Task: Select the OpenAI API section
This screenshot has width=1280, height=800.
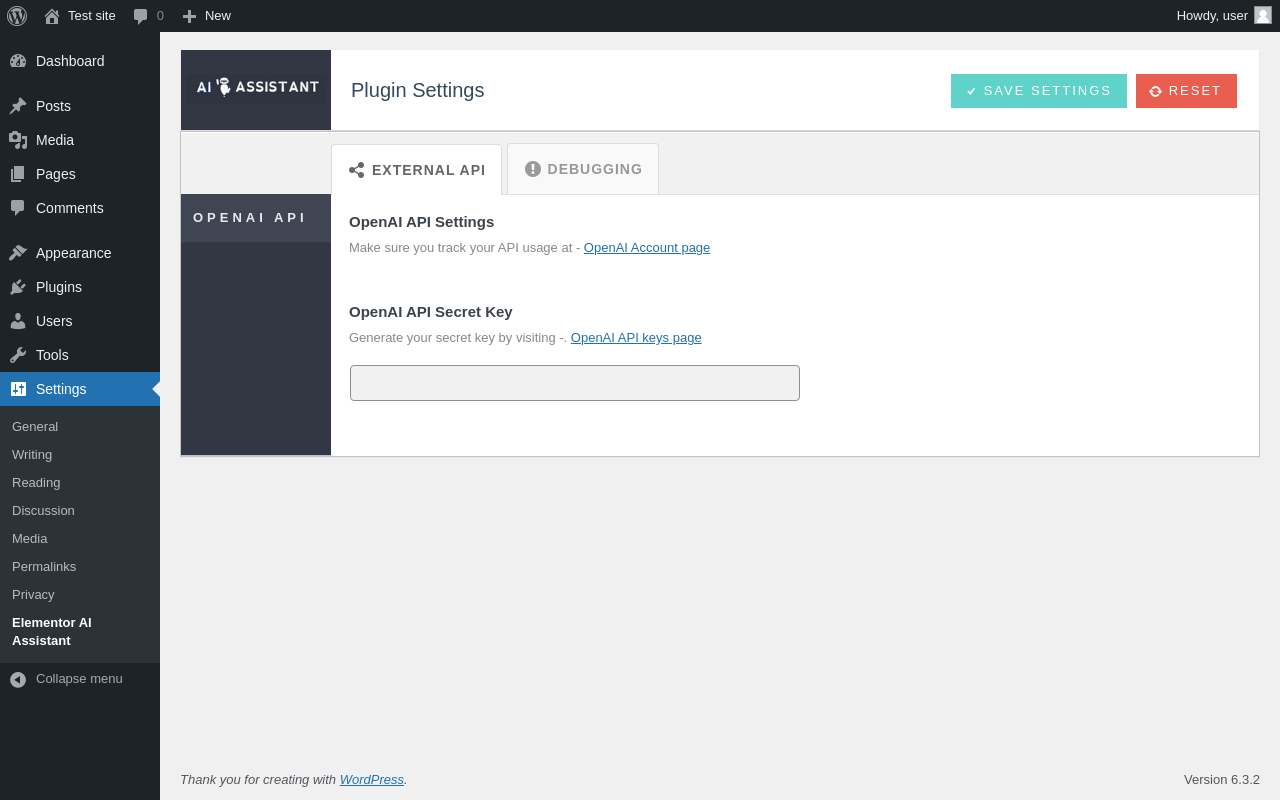Action: click(256, 218)
